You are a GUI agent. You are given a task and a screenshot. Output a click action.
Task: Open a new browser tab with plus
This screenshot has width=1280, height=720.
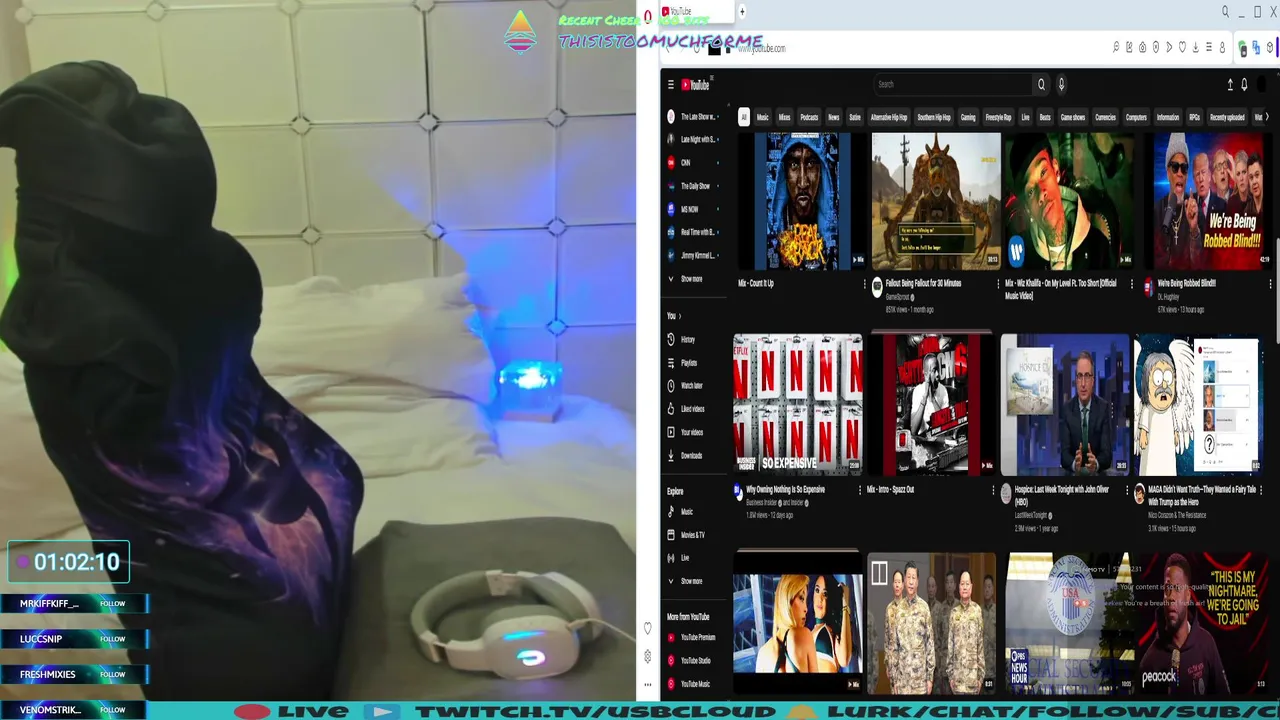(741, 11)
